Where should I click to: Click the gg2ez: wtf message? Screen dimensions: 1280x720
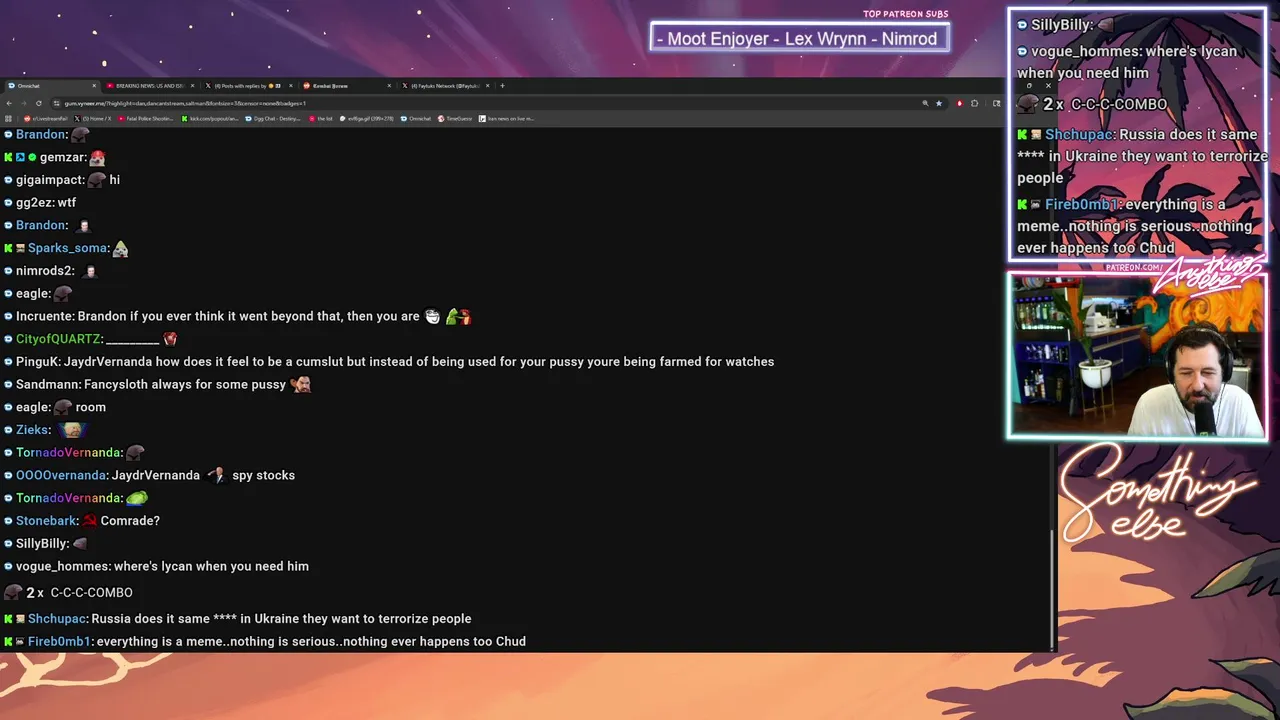[46, 203]
